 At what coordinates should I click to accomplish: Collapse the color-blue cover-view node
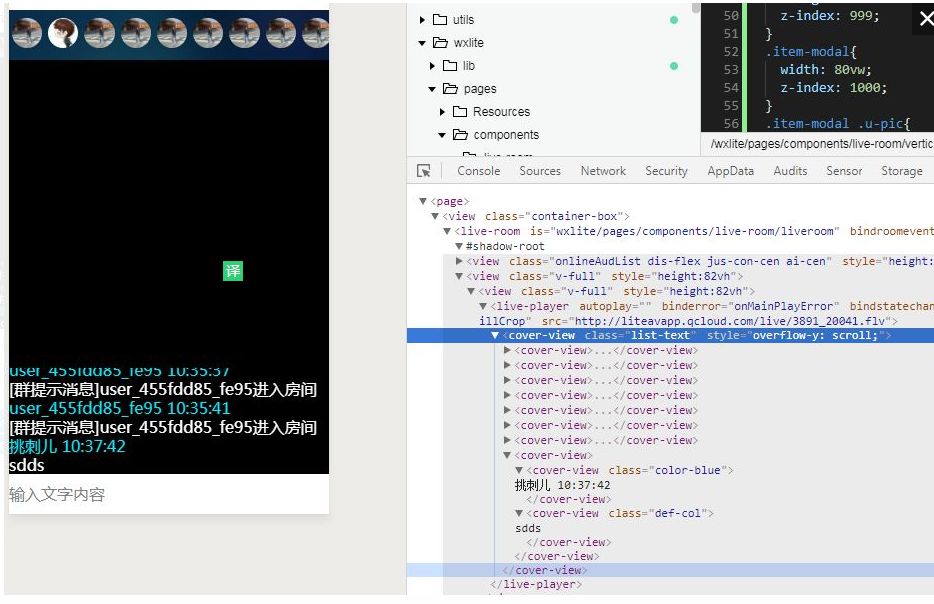tap(519, 470)
